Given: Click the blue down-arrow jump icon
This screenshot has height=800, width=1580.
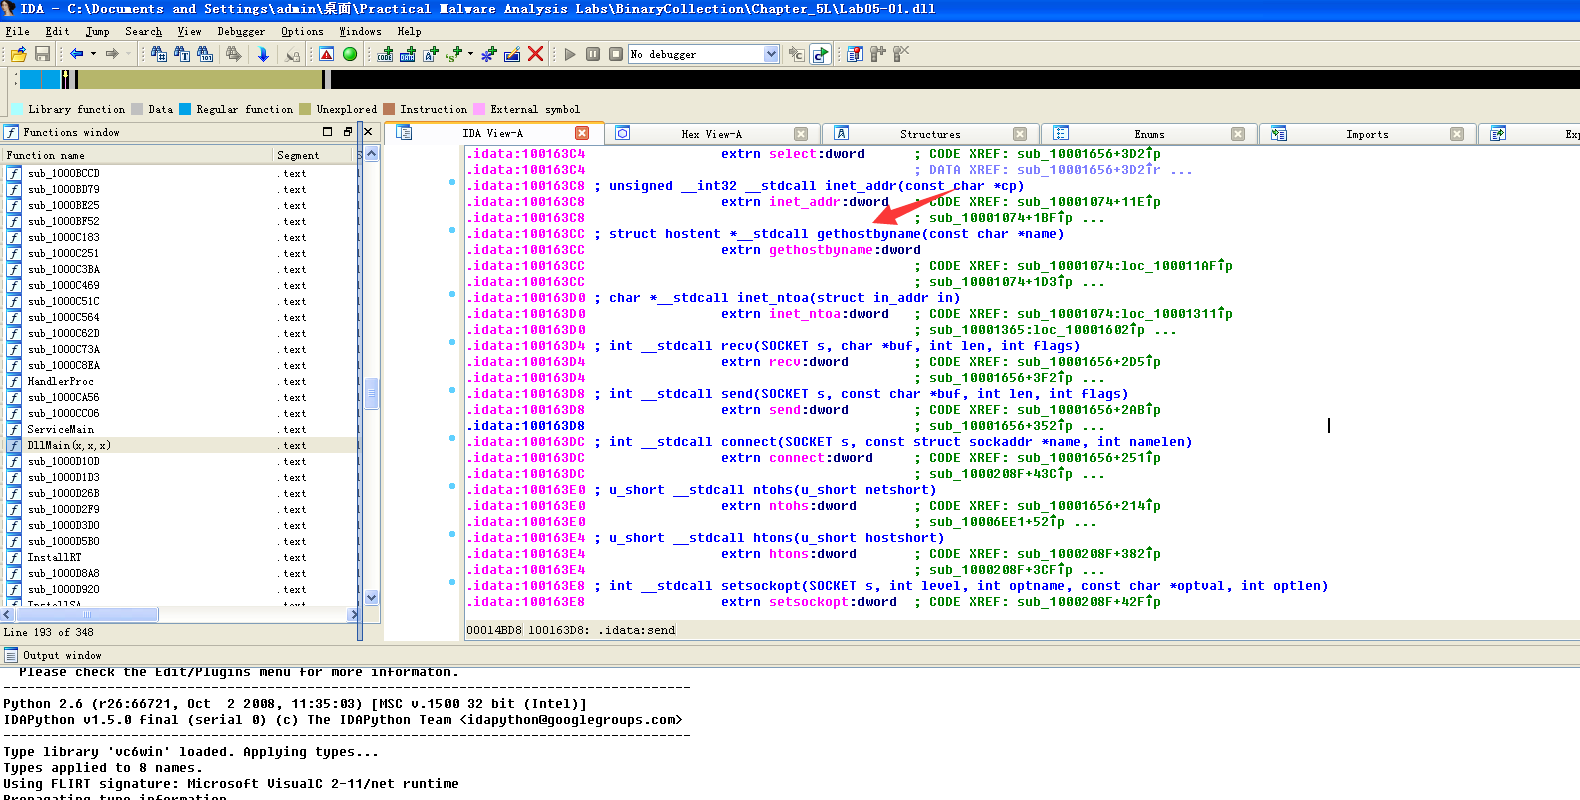Looking at the screenshot, I should coord(263,54).
